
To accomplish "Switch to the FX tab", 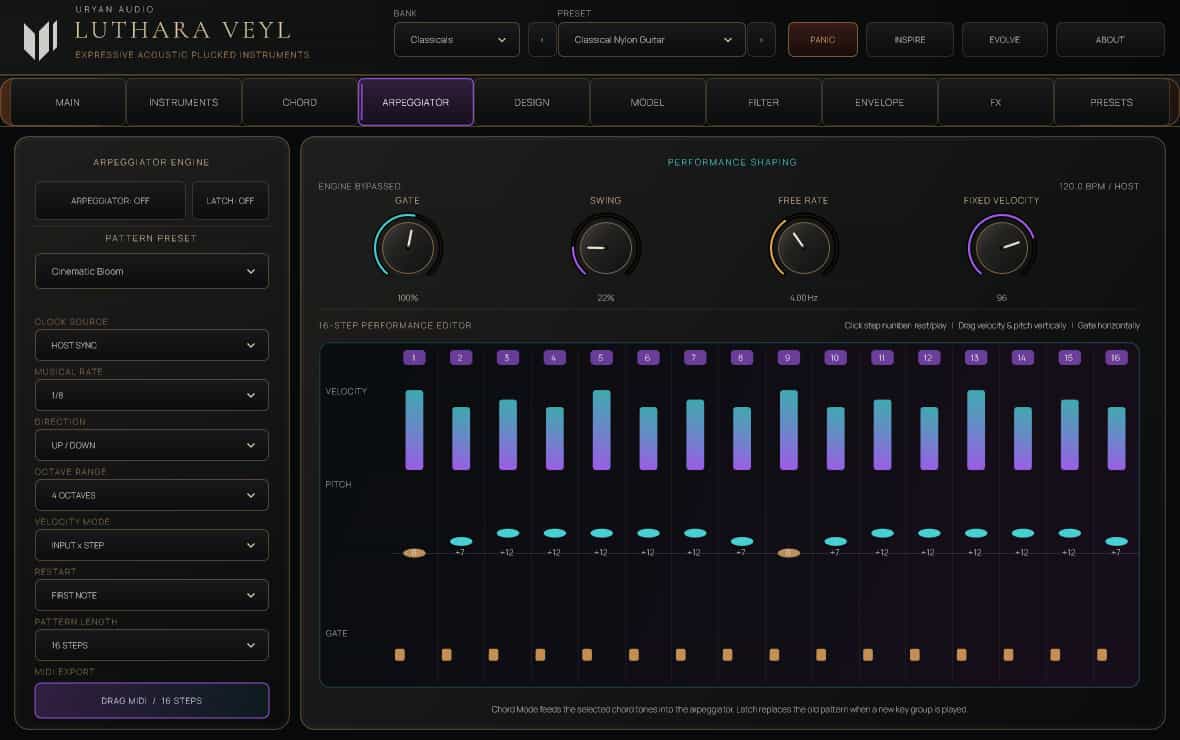I will click(996, 102).
